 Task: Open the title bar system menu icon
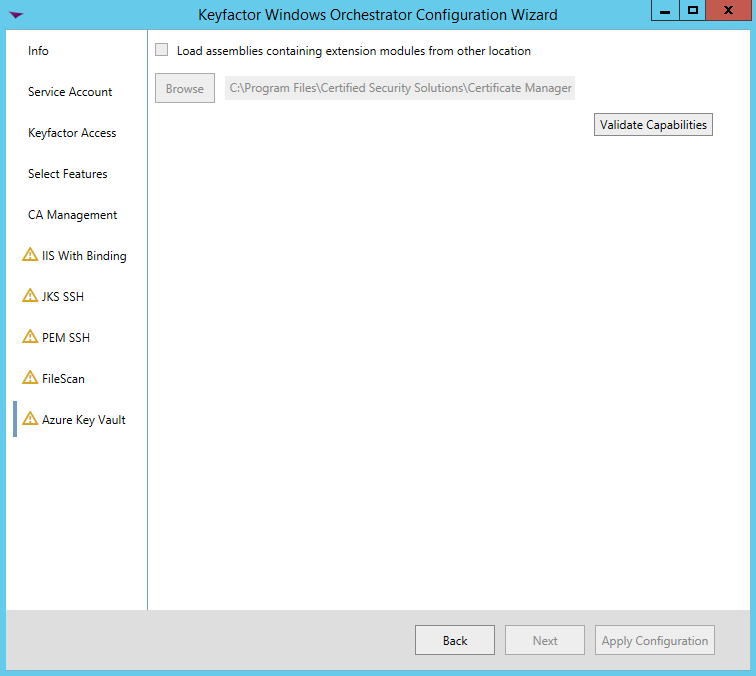[x=16, y=15]
